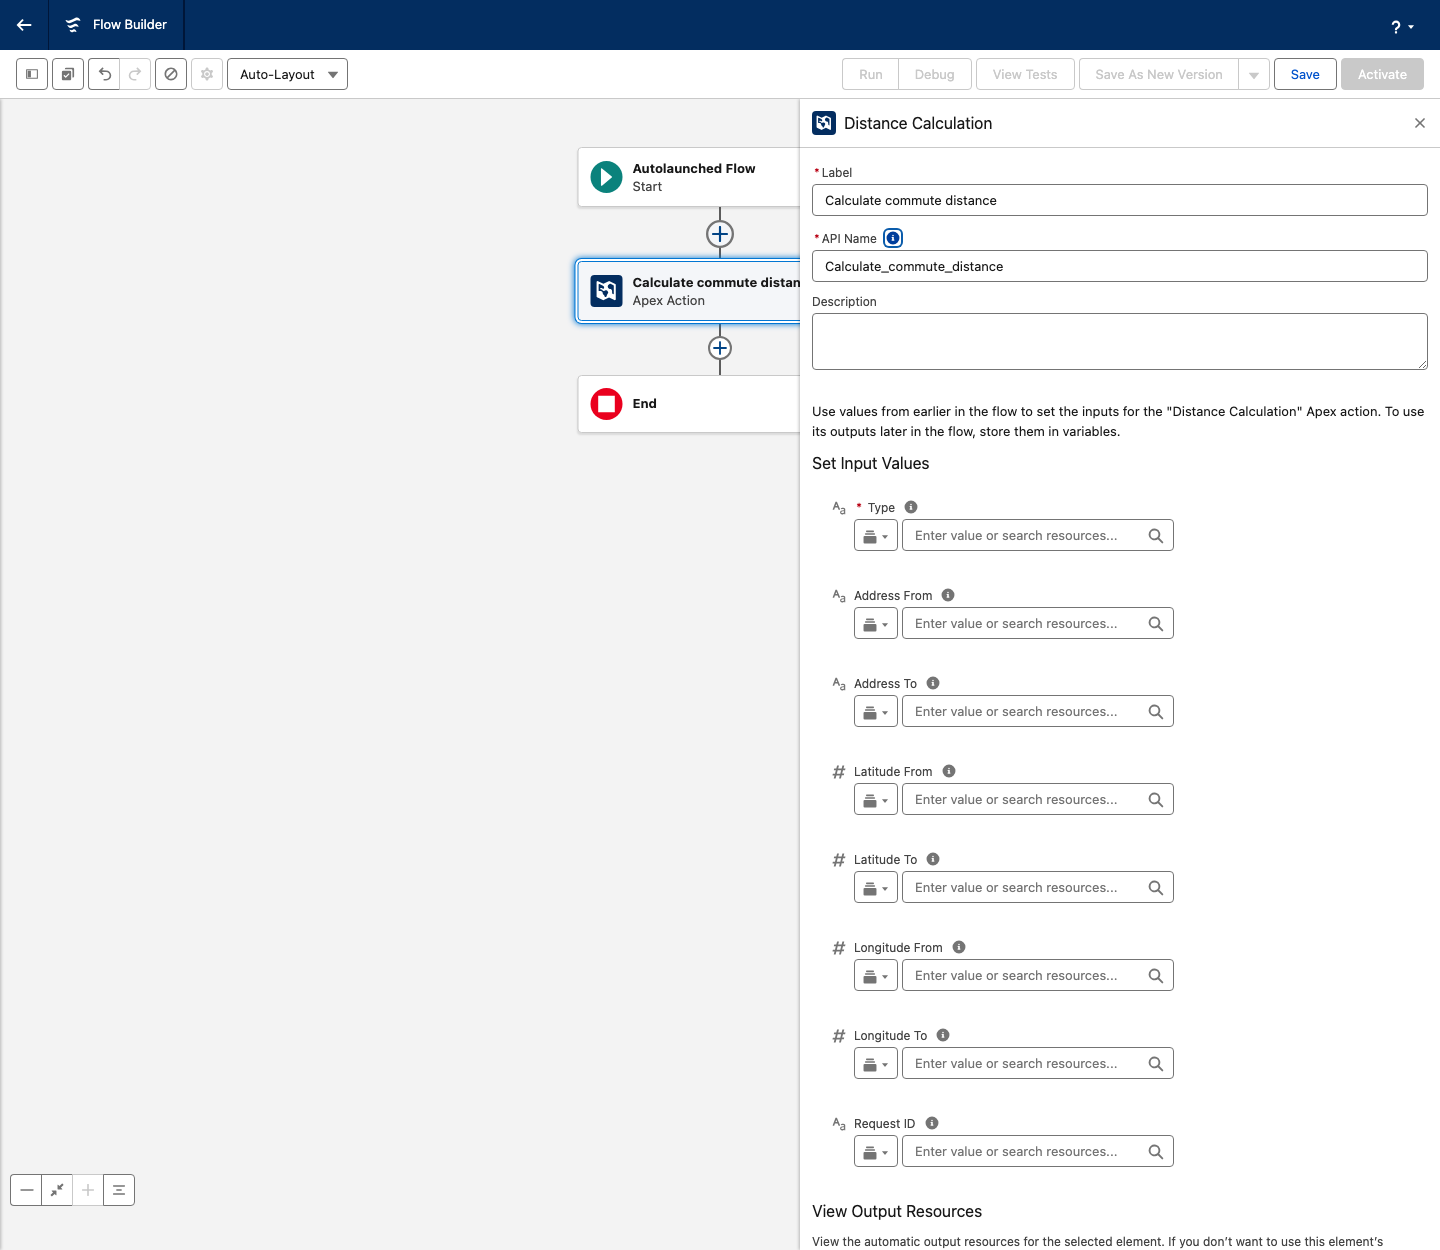Toggle the toolbox sidebar icon
1440x1250 pixels.
32,74
